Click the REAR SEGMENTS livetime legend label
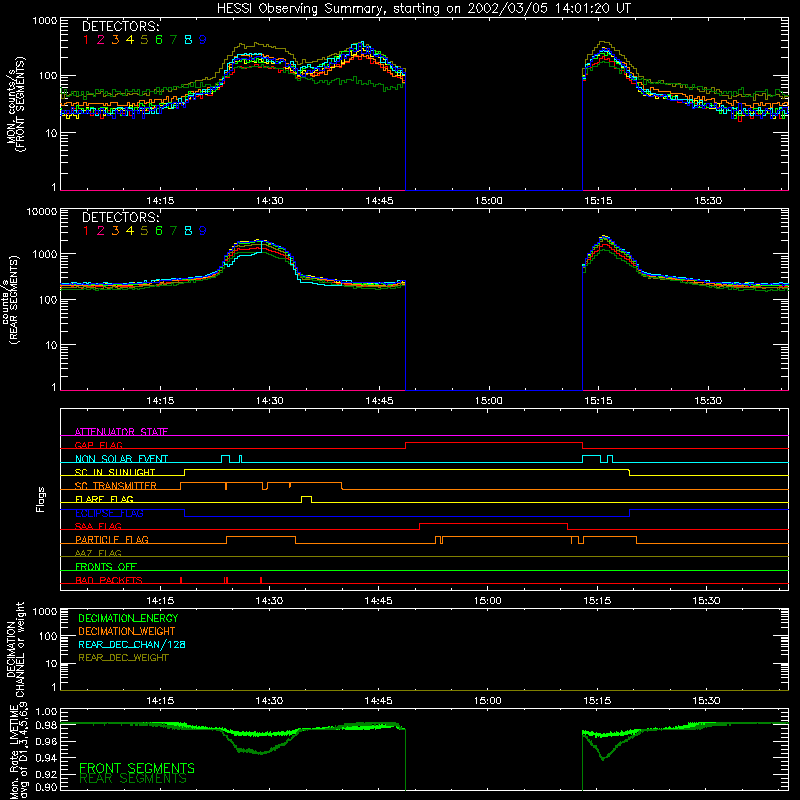Image resolution: width=800 pixels, height=800 pixels. [133, 779]
